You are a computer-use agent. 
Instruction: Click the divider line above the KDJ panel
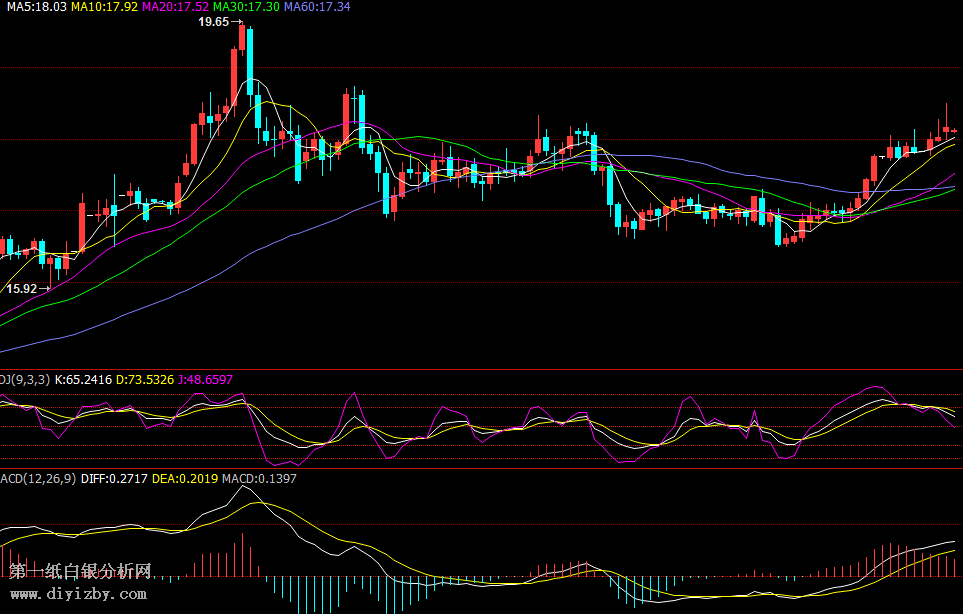point(481,370)
